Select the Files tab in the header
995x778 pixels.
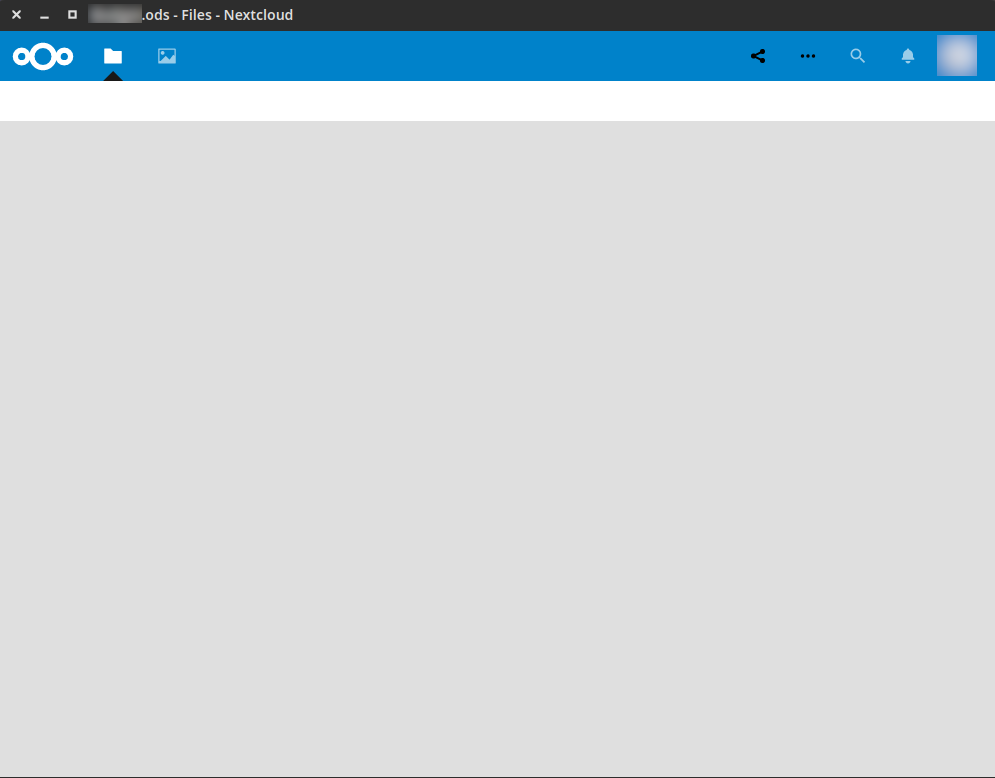click(112, 56)
